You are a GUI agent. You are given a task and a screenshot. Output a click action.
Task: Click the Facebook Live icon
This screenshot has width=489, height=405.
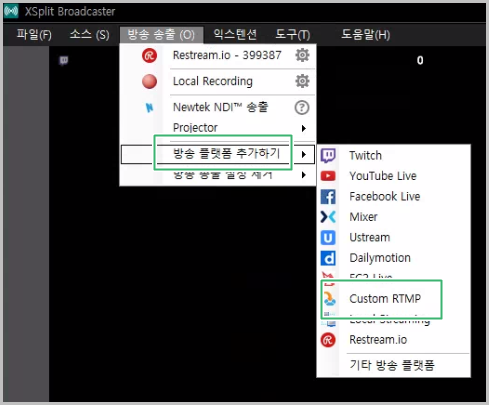(x=328, y=197)
